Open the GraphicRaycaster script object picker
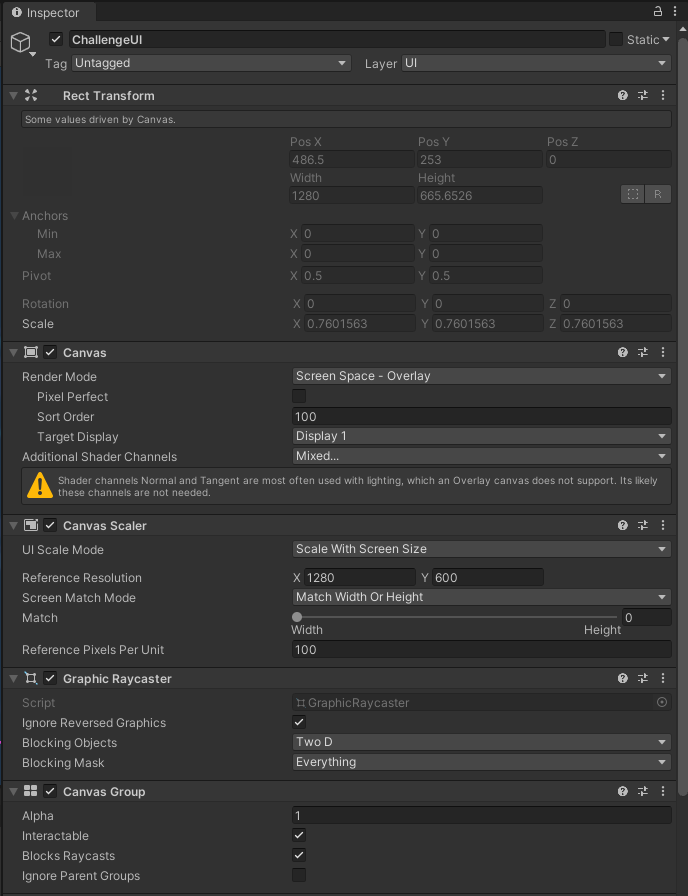This screenshot has height=896, width=688. 661,702
